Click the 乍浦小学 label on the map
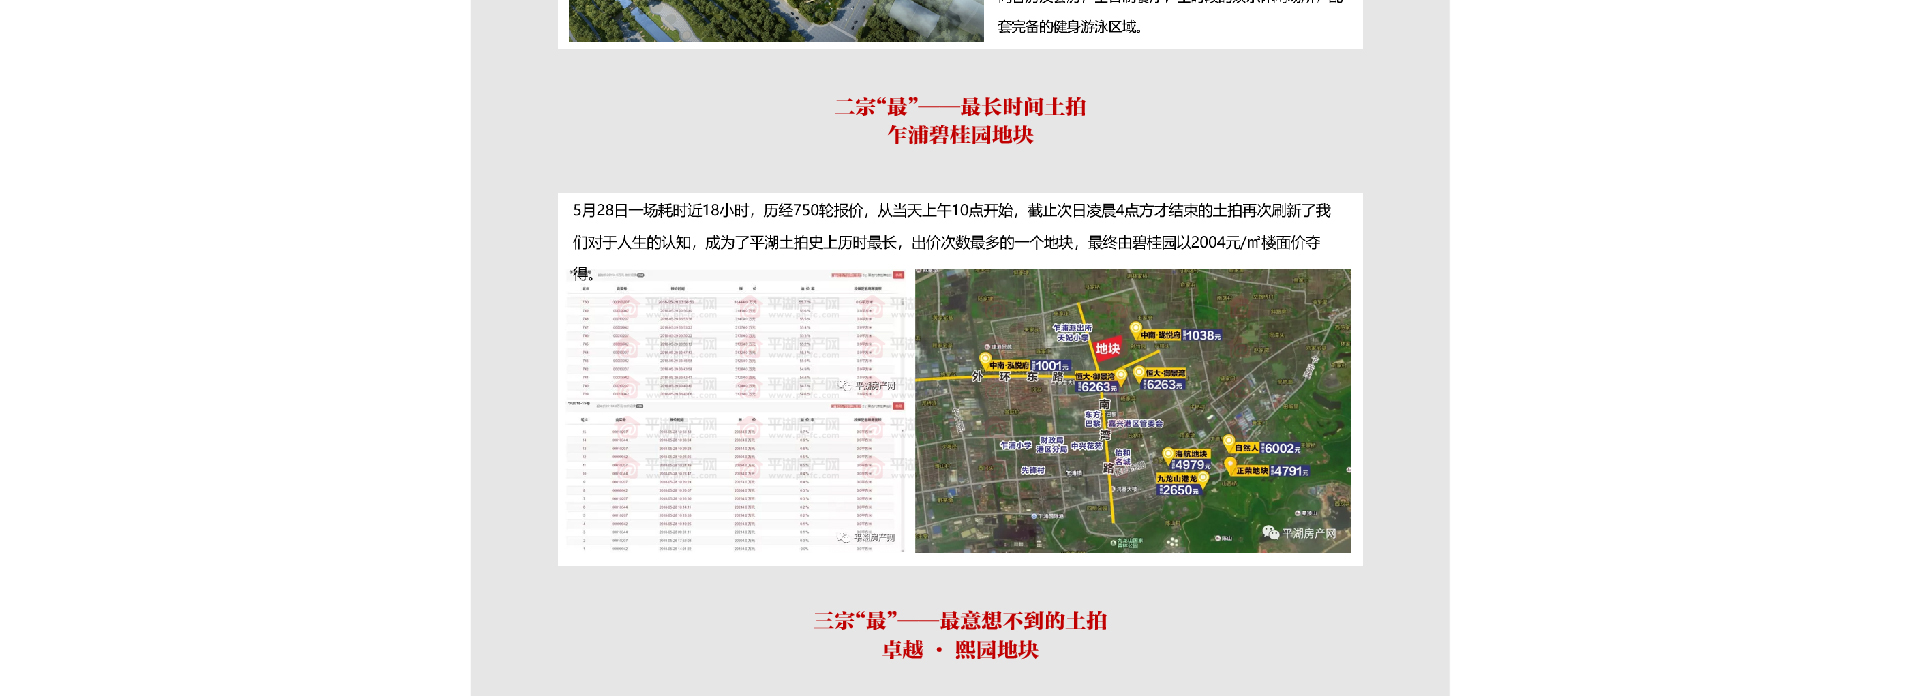This screenshot has width=1921, height=696. pos(1015,445)
